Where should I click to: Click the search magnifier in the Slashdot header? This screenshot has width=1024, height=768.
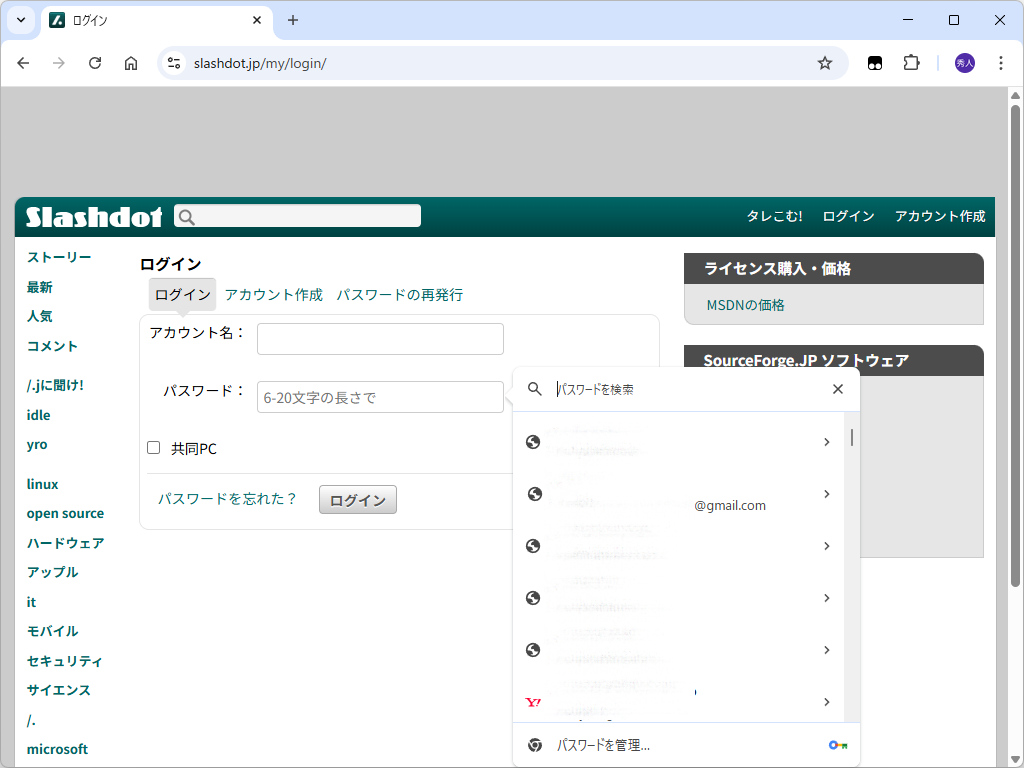pos(187,215)
